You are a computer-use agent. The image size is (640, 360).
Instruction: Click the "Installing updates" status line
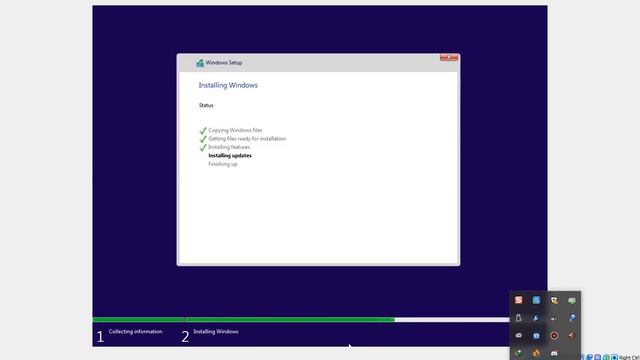230,156
